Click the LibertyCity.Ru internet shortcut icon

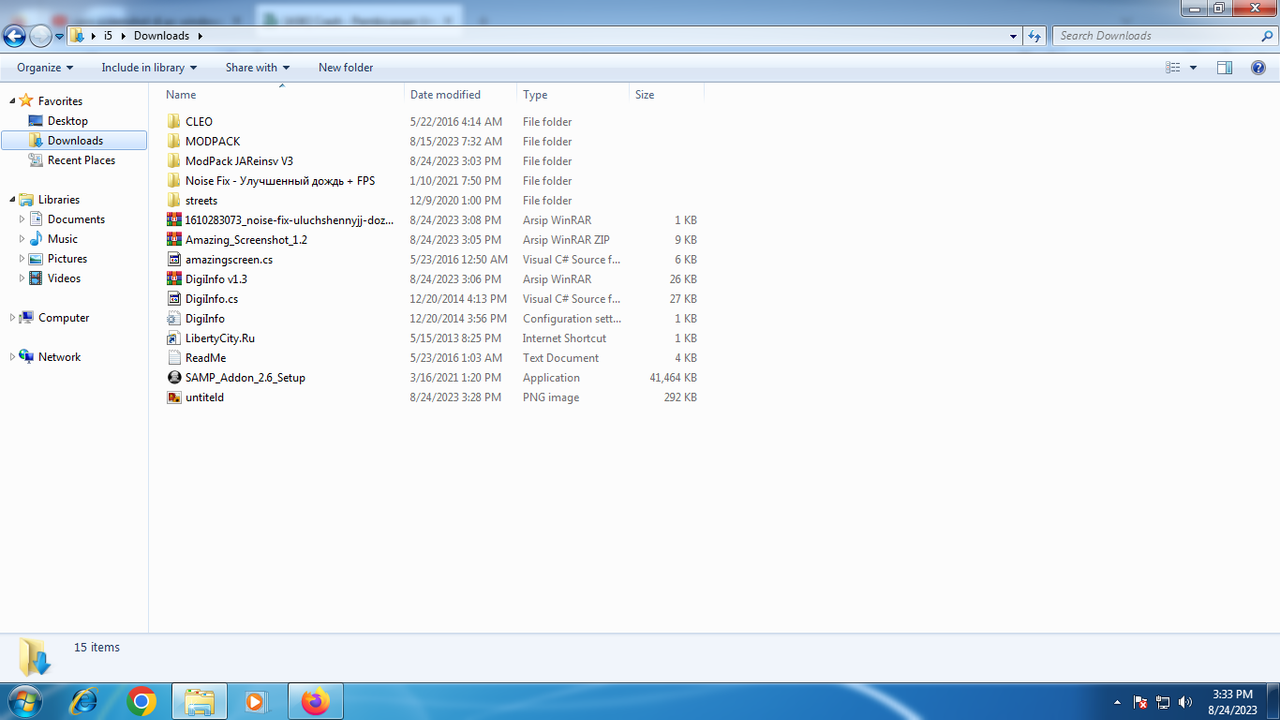pos(175,338)
